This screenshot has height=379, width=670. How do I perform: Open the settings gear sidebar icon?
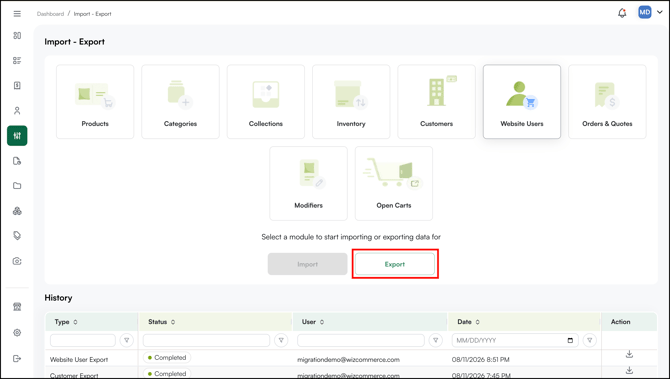pyautogui.click(x=17, y=332)
